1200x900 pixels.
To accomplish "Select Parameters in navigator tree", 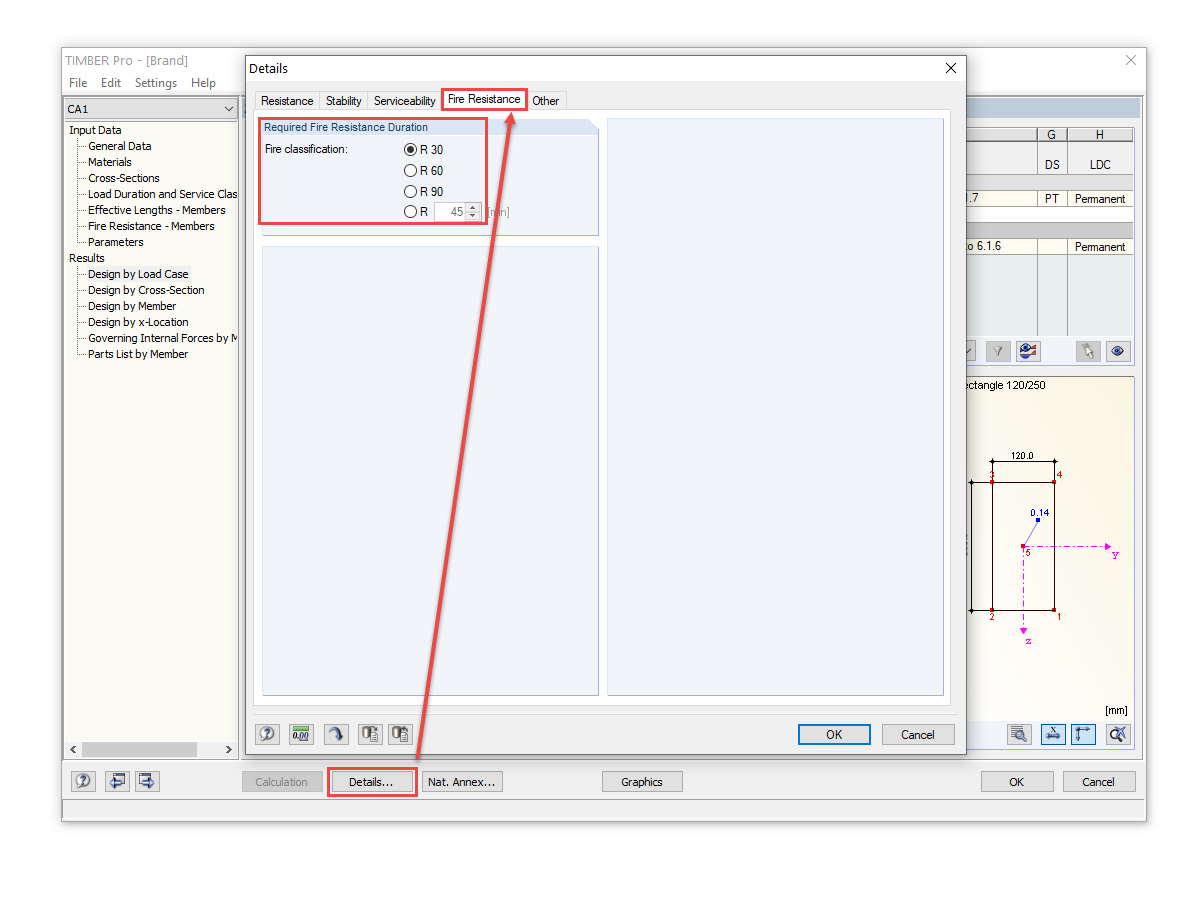I will tap(116, 242).
